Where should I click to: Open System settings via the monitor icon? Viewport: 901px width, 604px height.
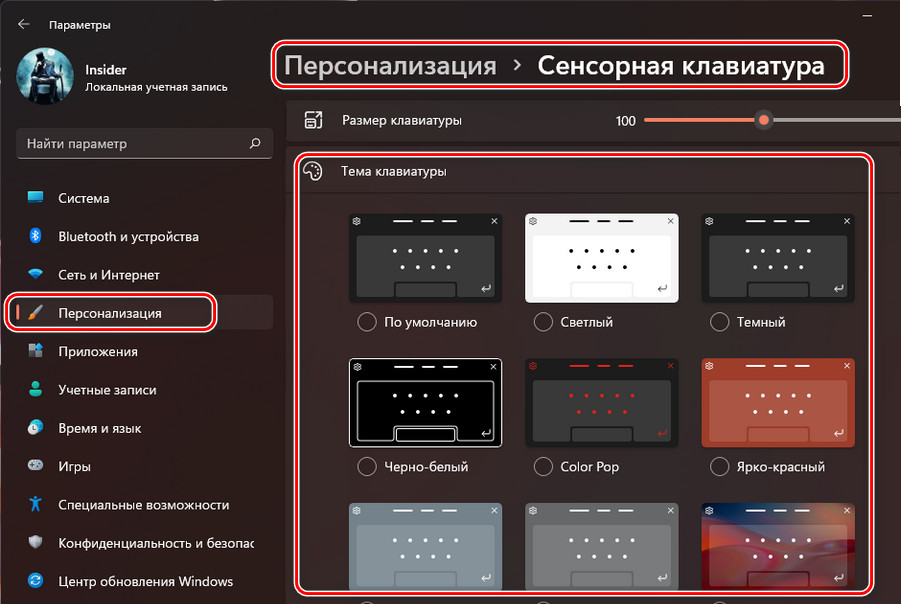[36, 198]
